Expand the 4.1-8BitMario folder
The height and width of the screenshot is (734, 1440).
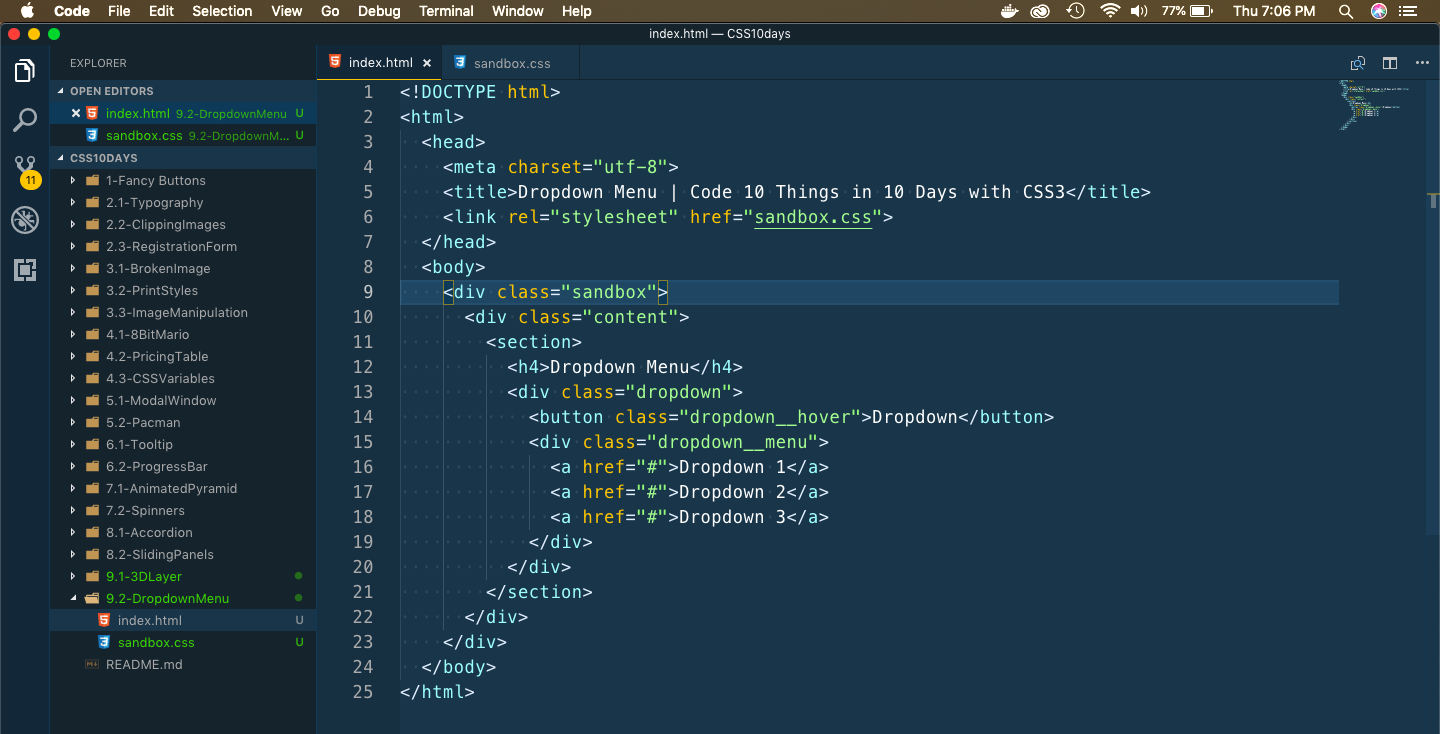point(183,334)
